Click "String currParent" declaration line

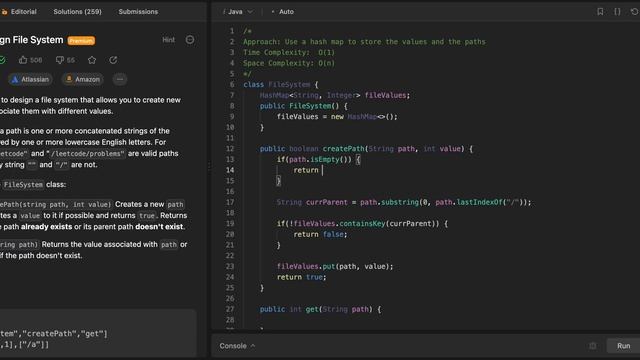point(404,202)
